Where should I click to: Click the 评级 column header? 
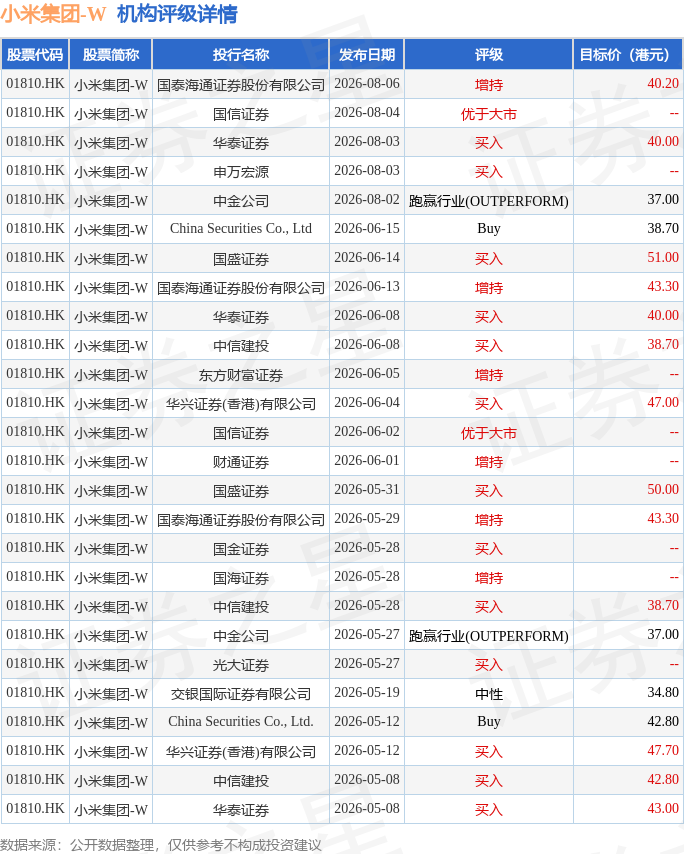pos(488,54)
